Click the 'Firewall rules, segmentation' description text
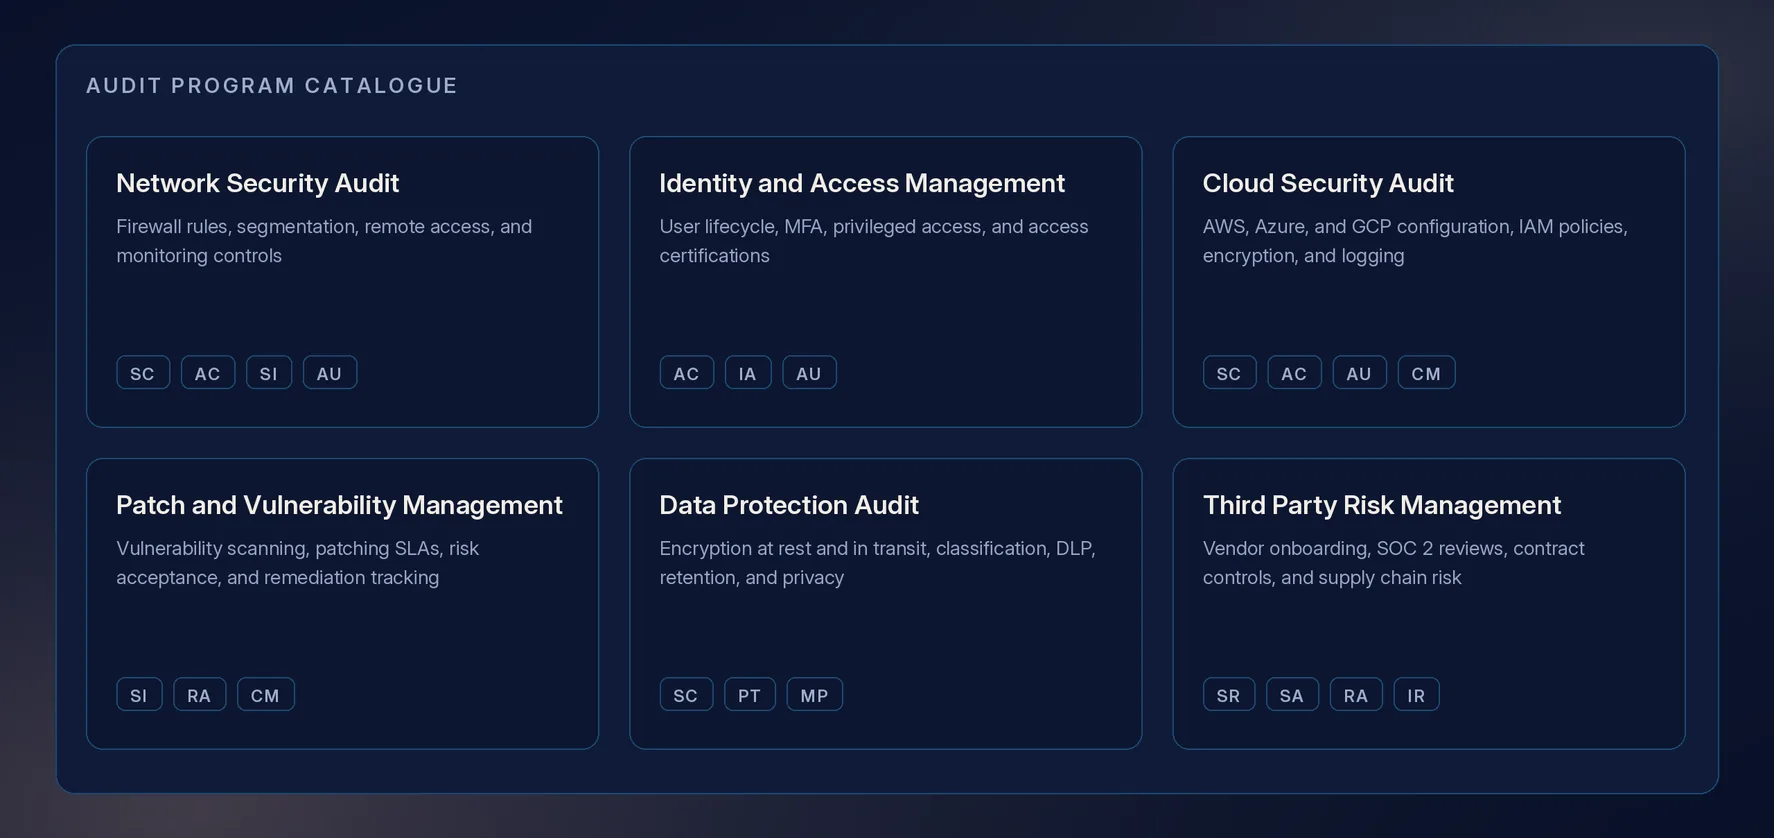 324,241
